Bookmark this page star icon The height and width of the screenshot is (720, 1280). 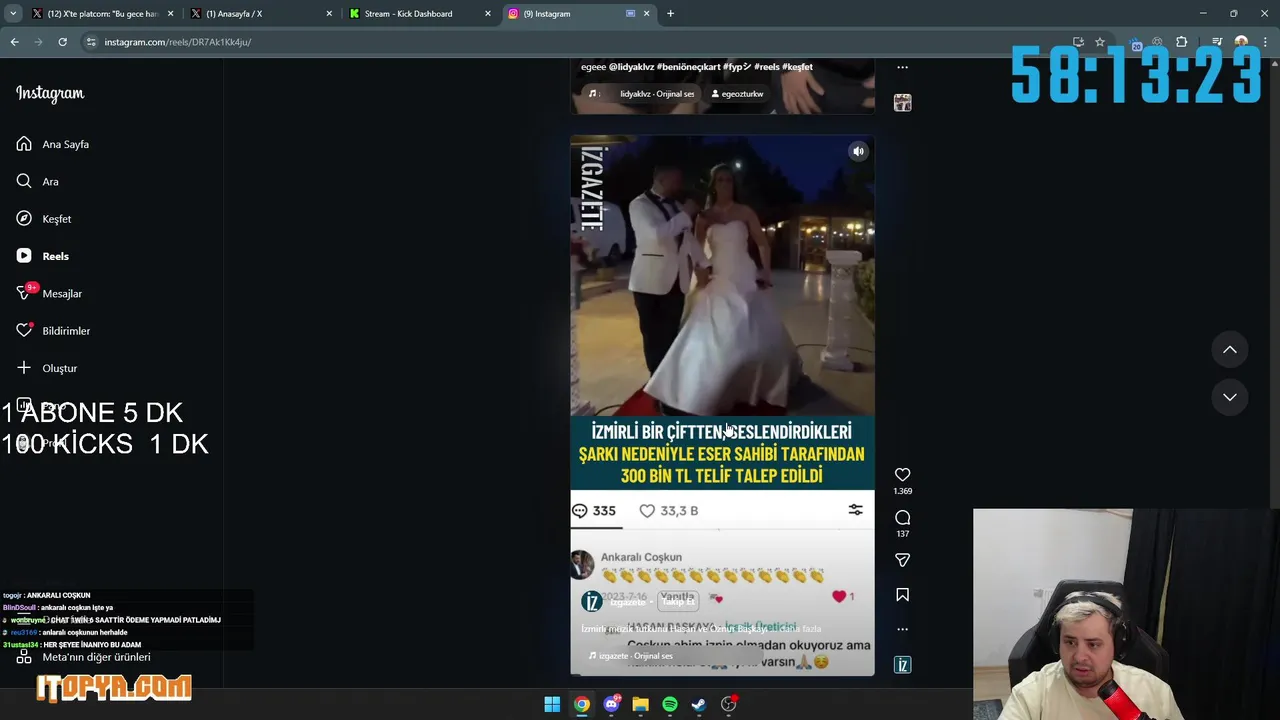[1100, 42]
